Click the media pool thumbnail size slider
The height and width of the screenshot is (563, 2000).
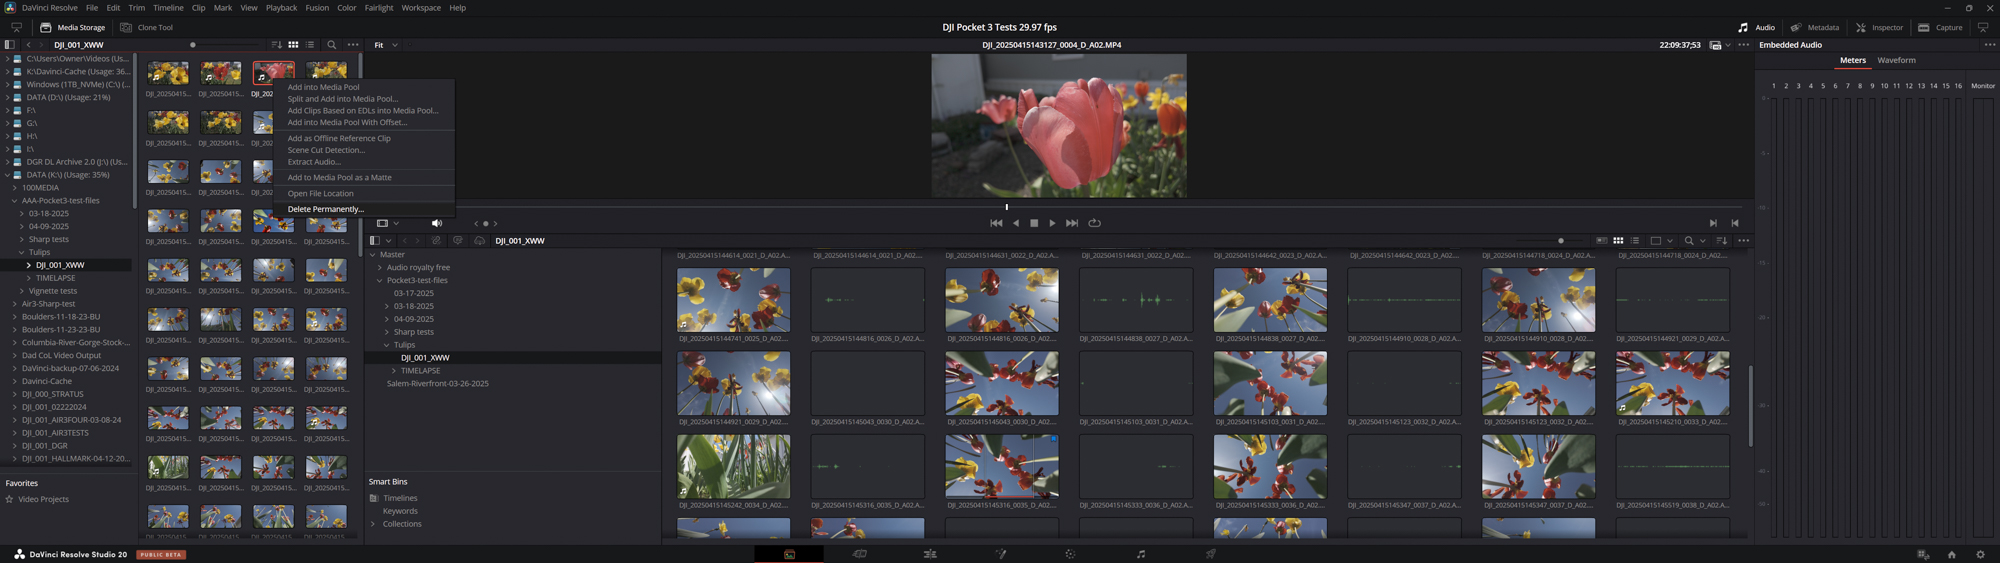click(1561, 241)
